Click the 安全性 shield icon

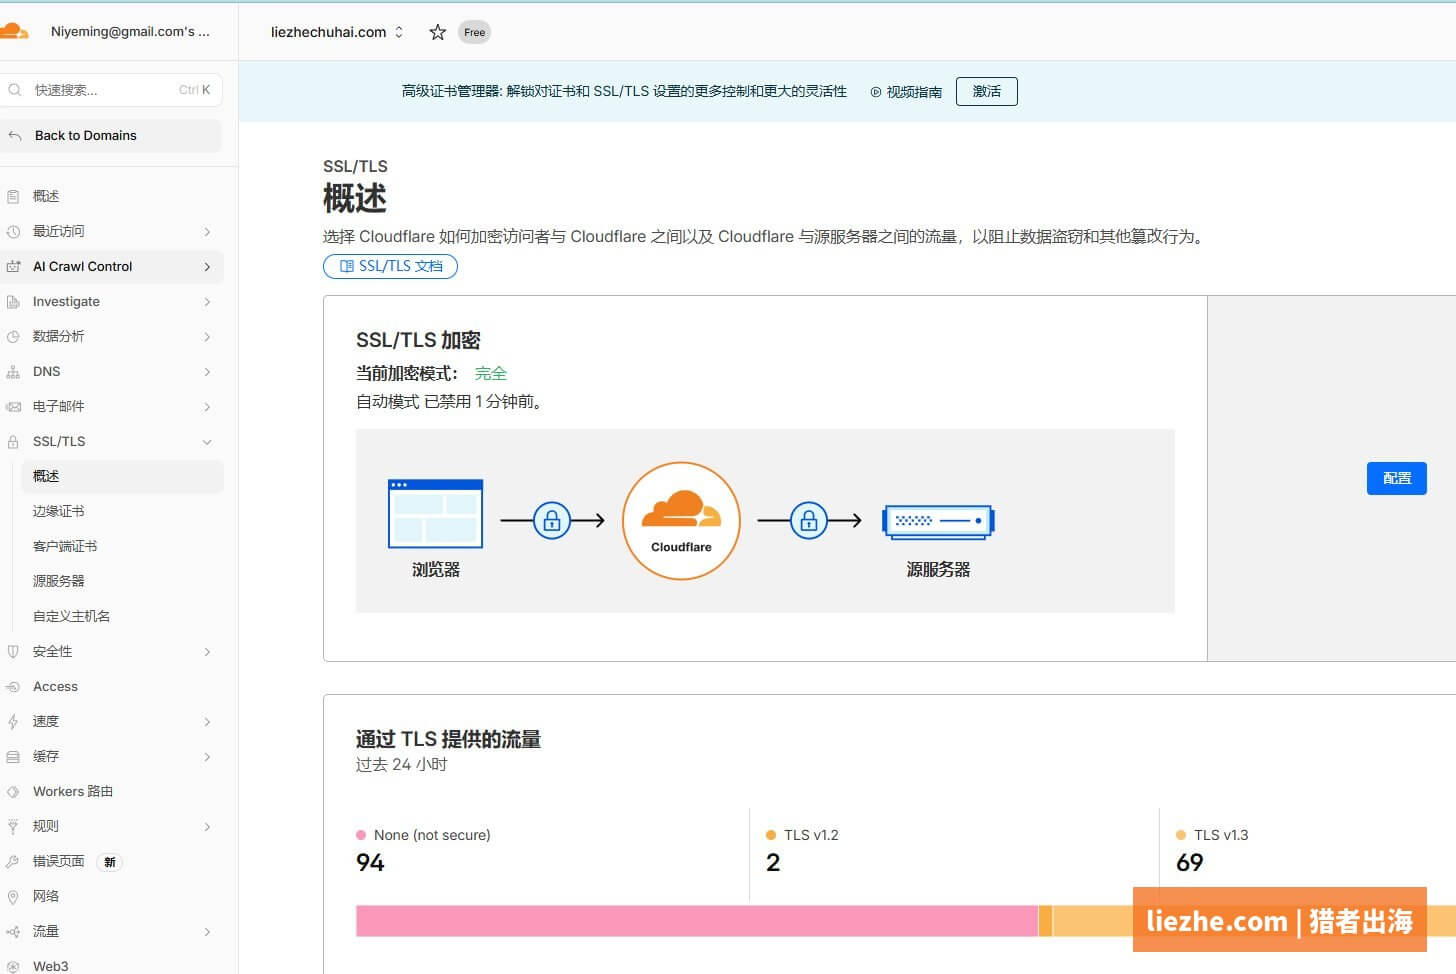[x=13, y=651]
